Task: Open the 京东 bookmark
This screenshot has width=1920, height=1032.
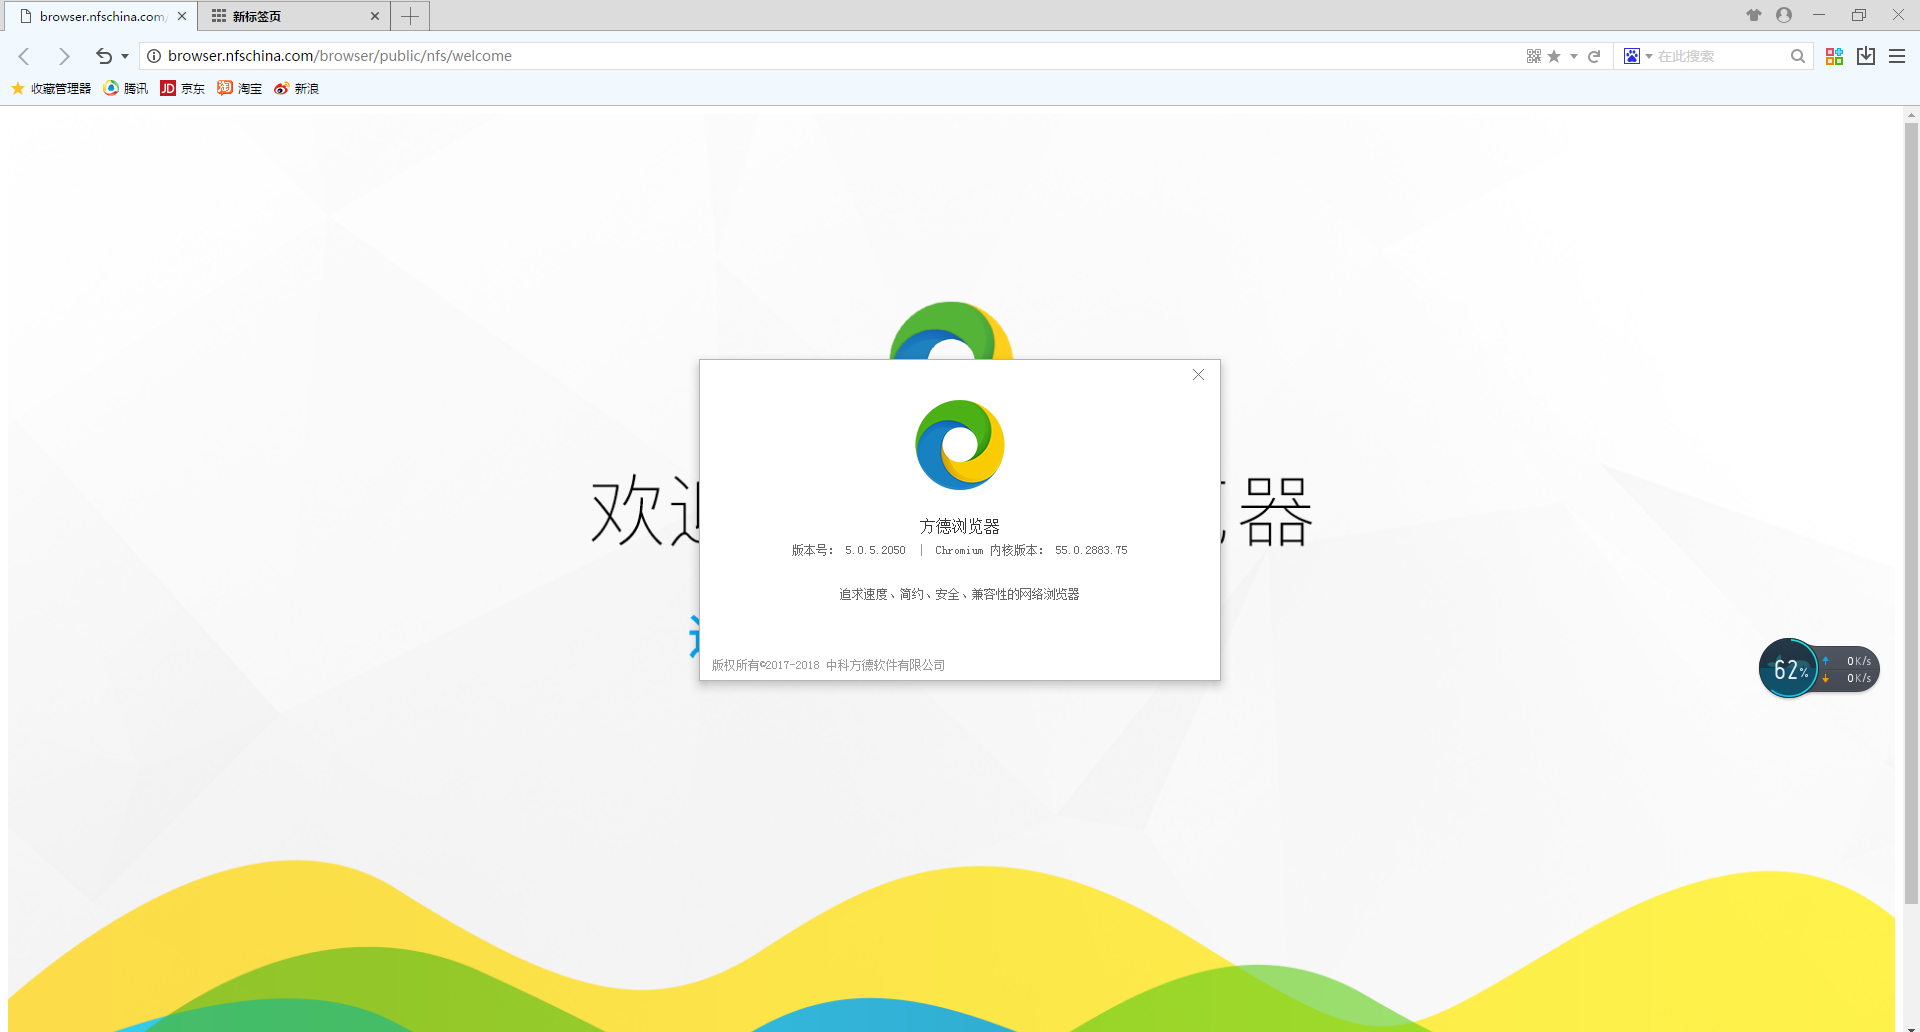Action: (182, 88)
